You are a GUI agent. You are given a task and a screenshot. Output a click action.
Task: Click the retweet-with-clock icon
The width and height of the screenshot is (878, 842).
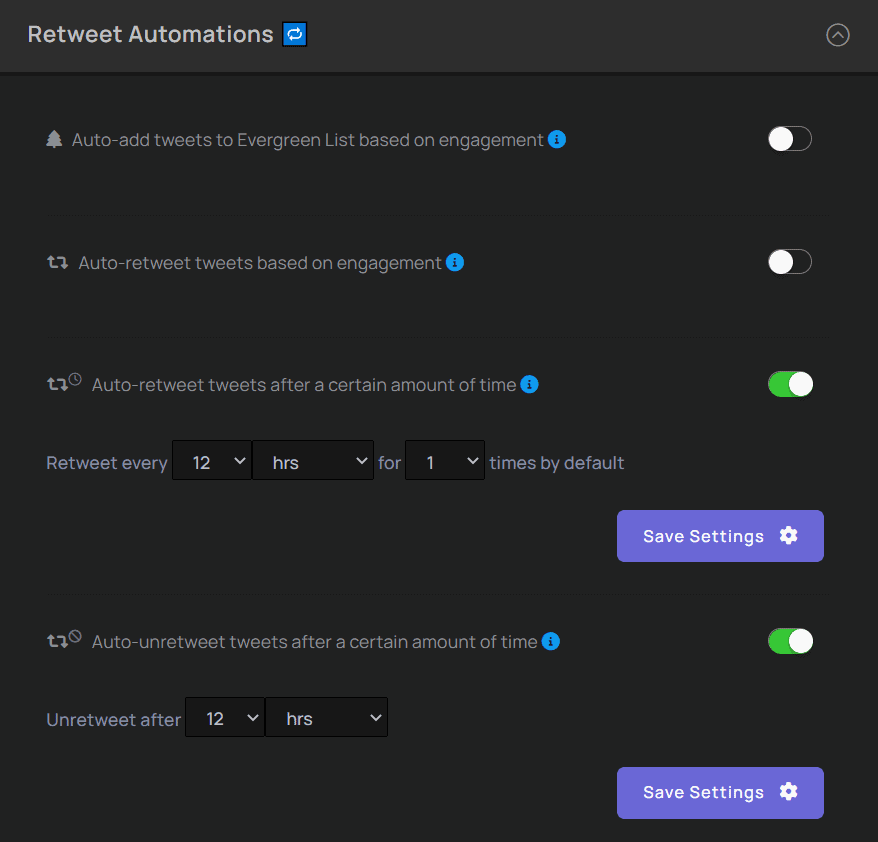[x=63, y=382]
